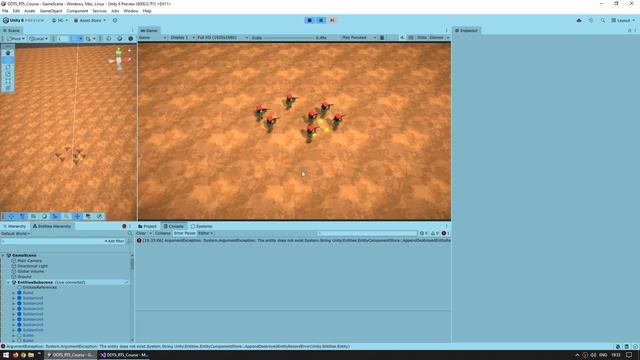This screenshot has height=360, width=640.
Task: Switch to the Project tab
Action: point(147,226)
